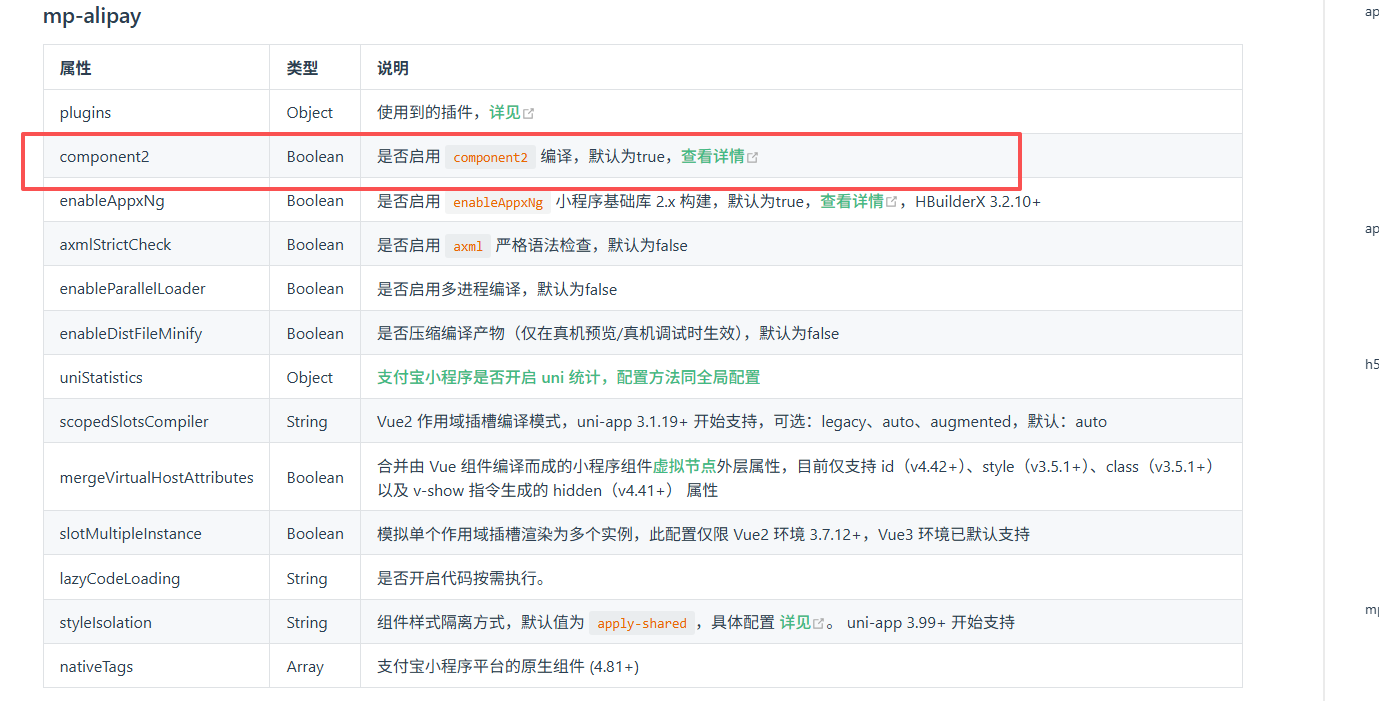The height and width of the screenshot is (701, 1379).
Task: Click external link icon in styleIsolation row
Action: [819, 624]
